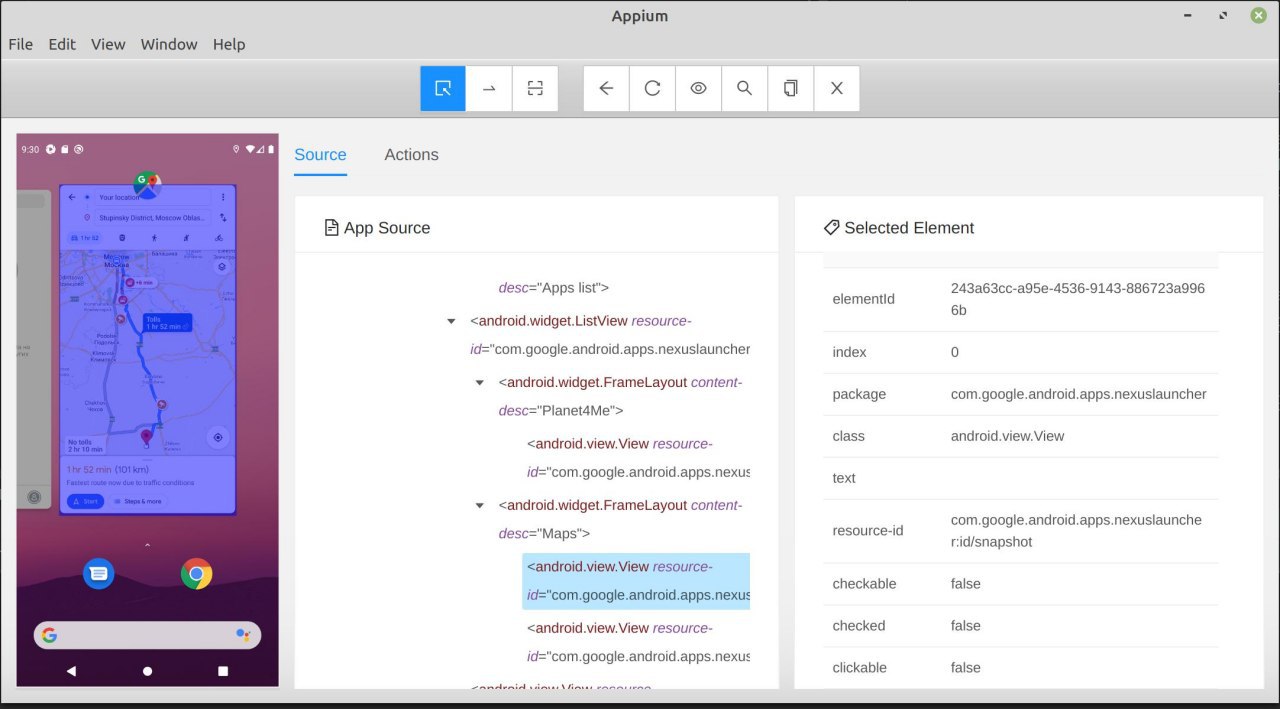Viewport: 1280px width, 709px height.
Task: Click the Google Maps app icon above card
Action: point(148,184)
